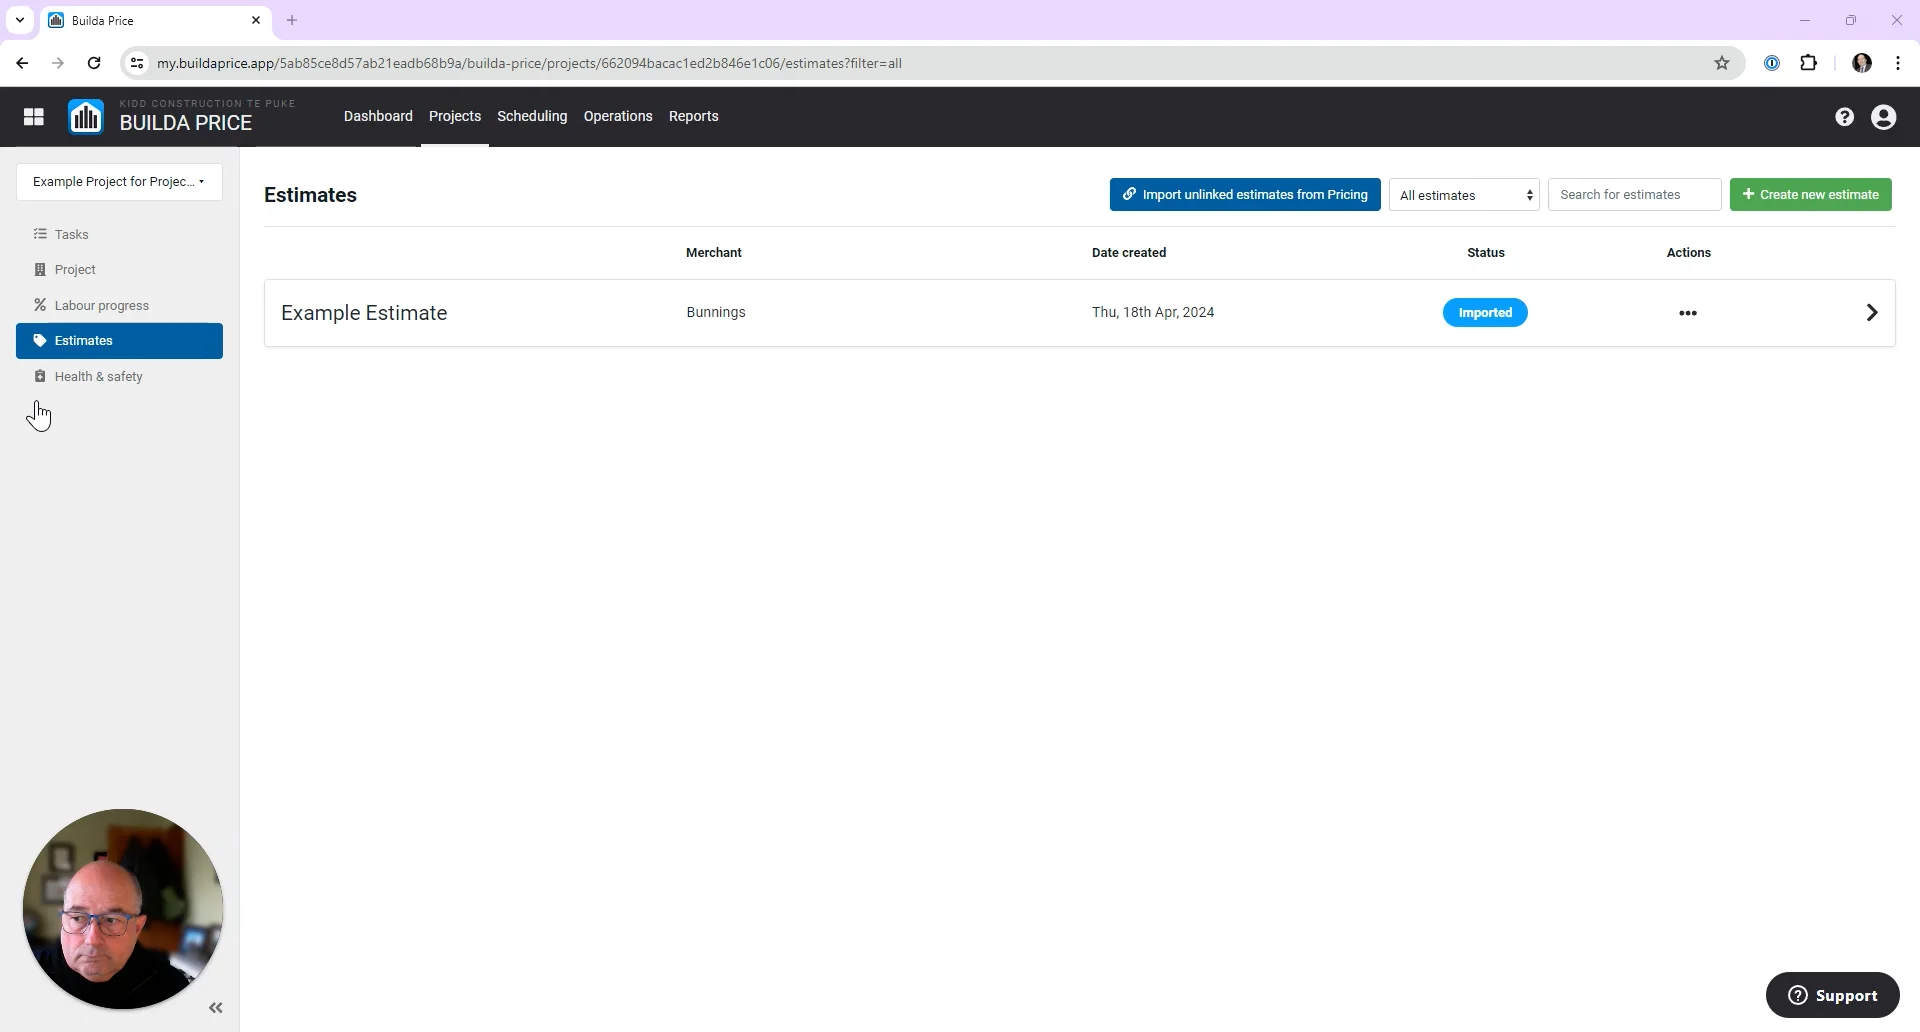The width and height of the screenshot is (1920, 1032).
Task: Open the ellipsis actions menu for Example Estimate
Action: [1688, 312]
